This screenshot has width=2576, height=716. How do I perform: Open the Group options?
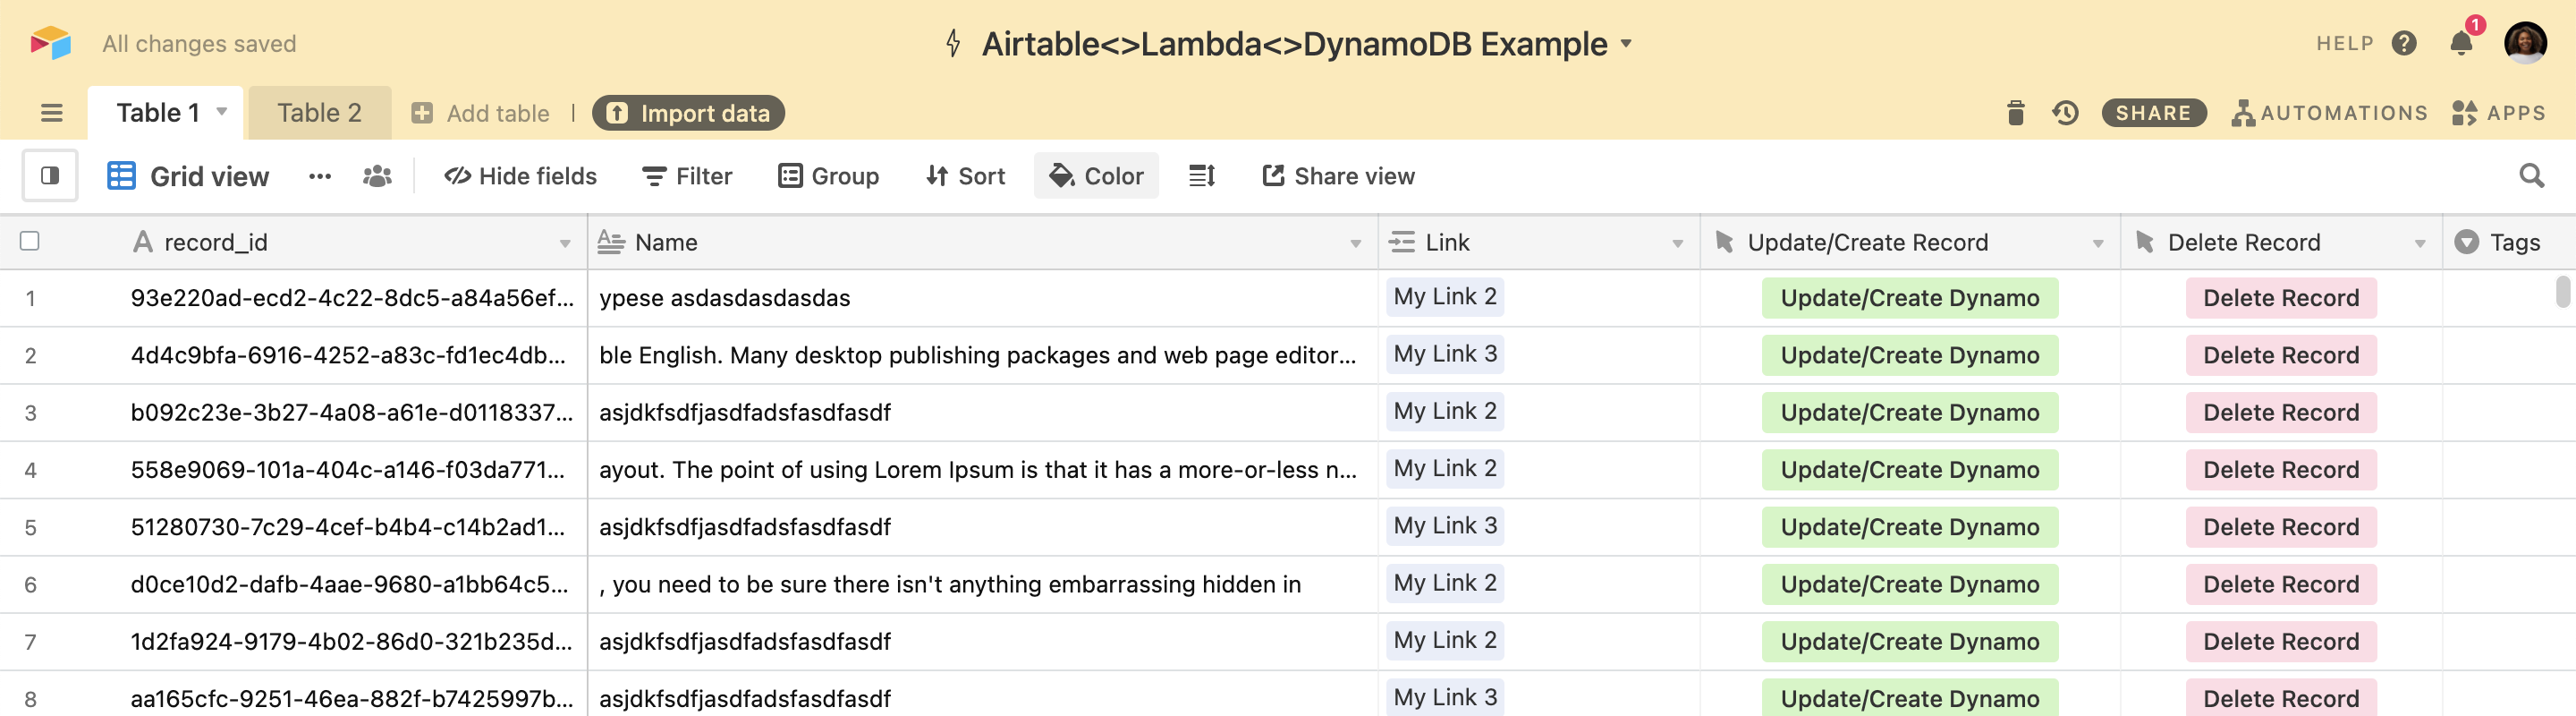[x=828, y=176]
